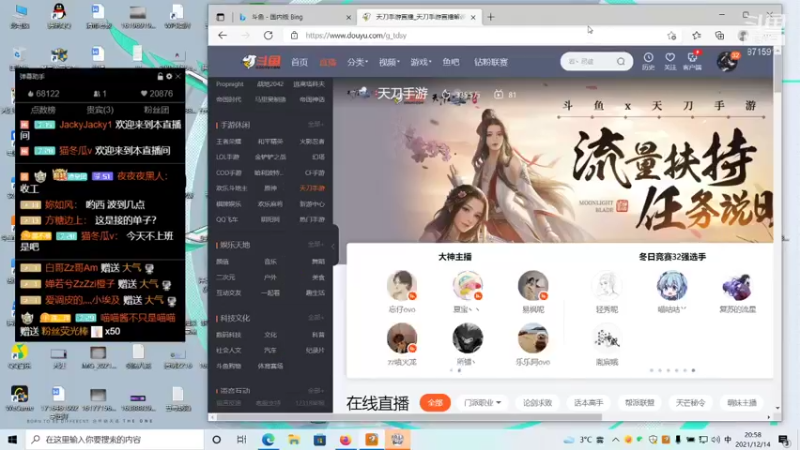Viewport: 800px width, 450px height.
Task: Open the notification center on taskbar
Action: [x=784, y=439]
